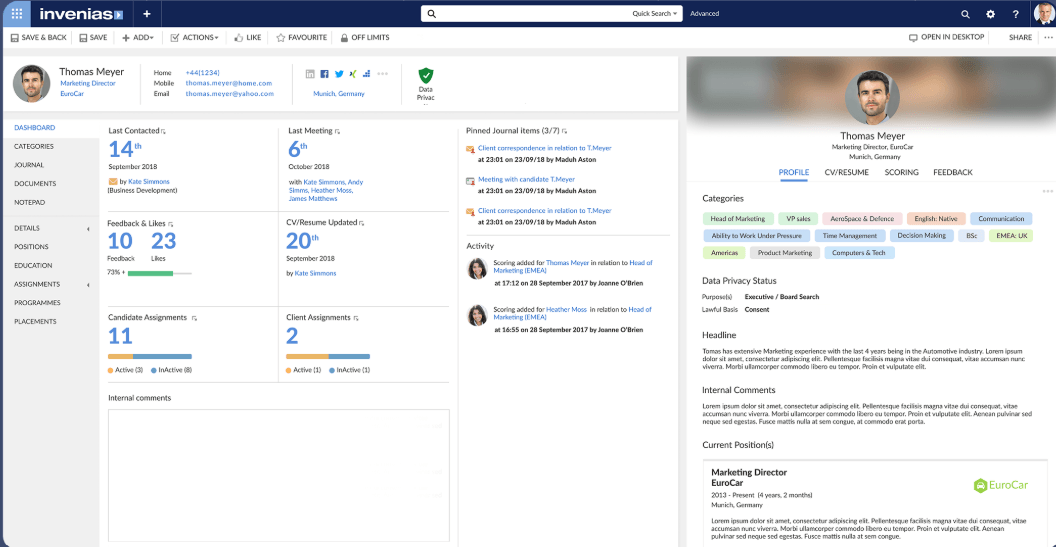This screenshot has width=1056, height=547.
Task: Open the Facebook profile icon
Action: coord(325,73)
